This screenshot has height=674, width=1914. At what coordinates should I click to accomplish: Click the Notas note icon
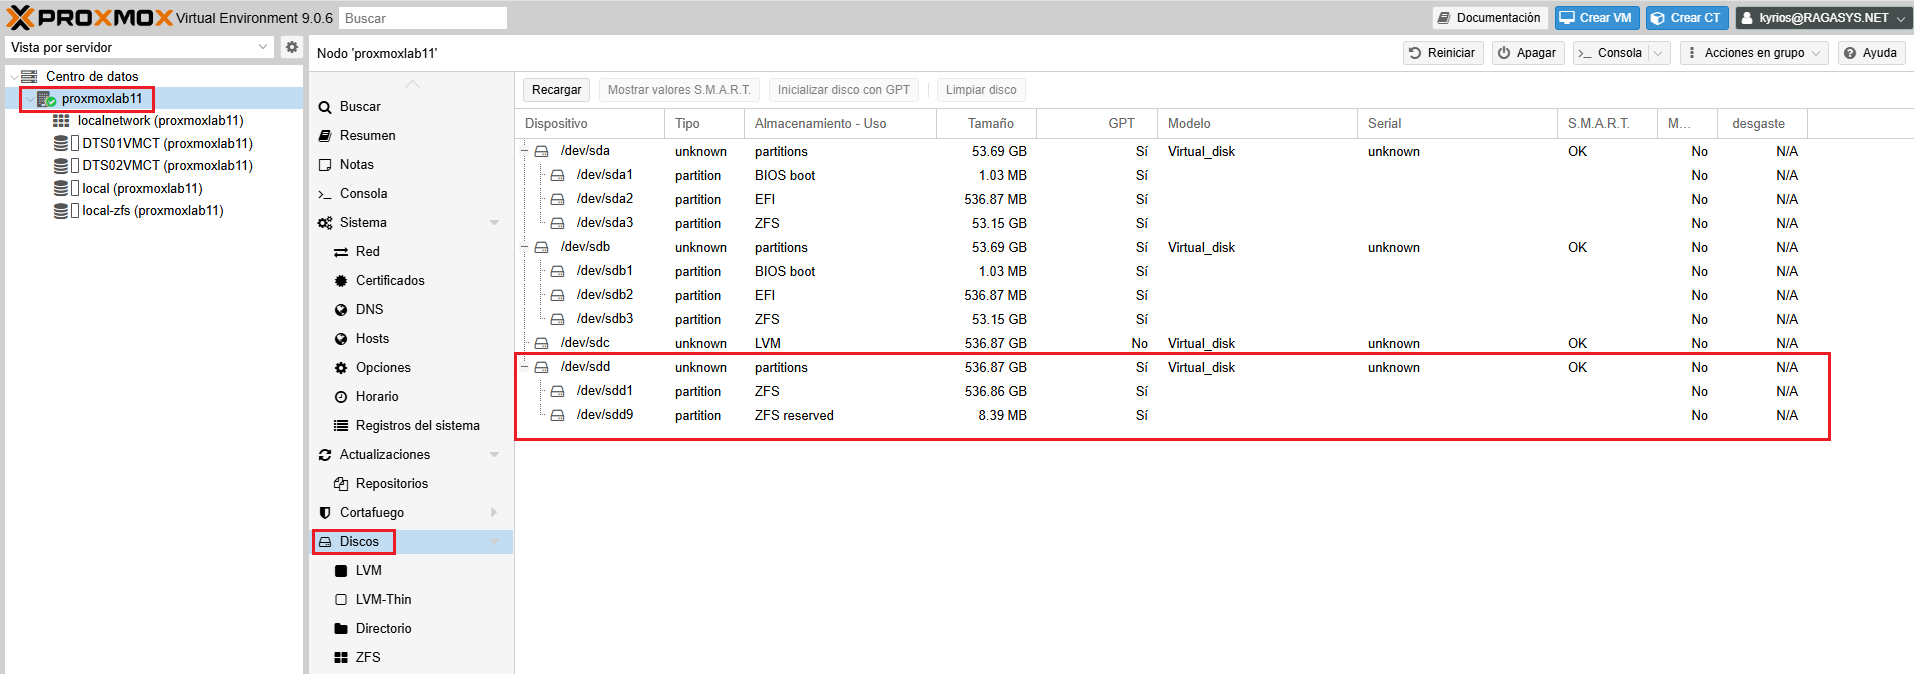click(x=325, y=164)
